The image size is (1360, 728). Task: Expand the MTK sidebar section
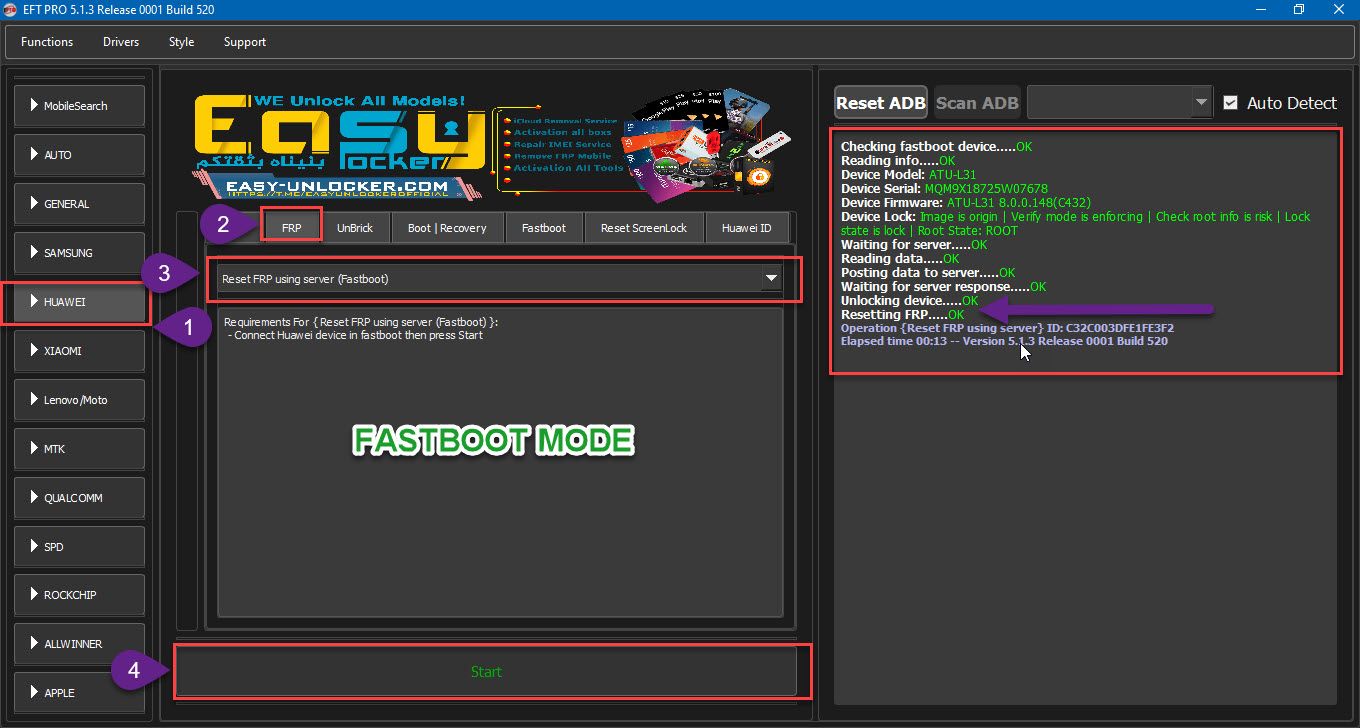80,449
